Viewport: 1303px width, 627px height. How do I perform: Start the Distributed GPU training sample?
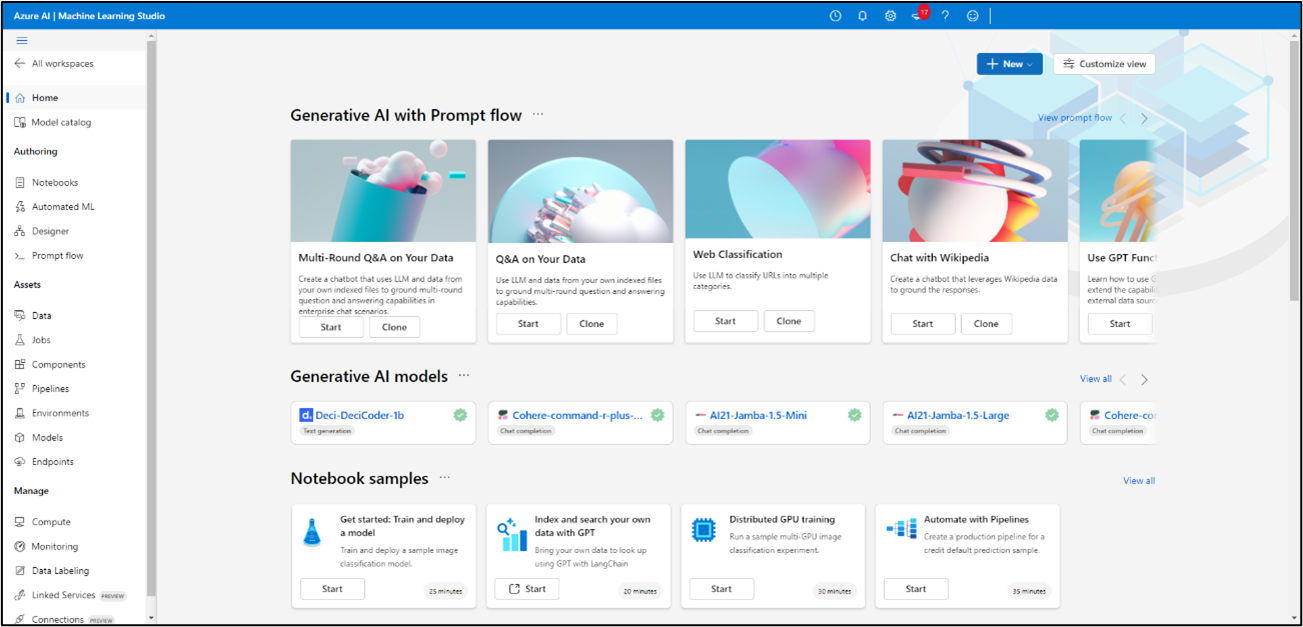721,589
